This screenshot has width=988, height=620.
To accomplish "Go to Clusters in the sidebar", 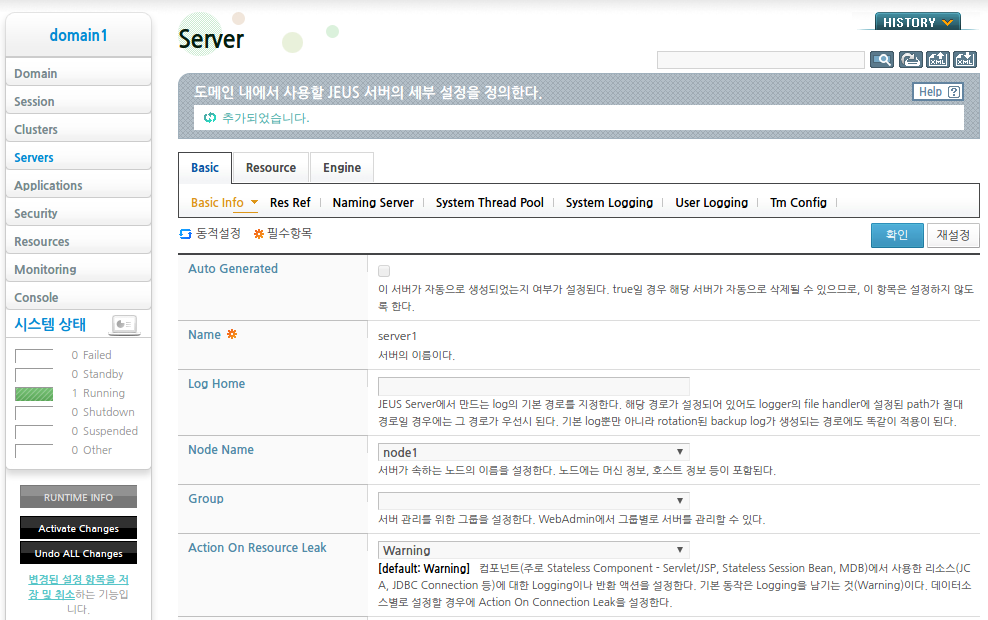I will tap(78, 129).
